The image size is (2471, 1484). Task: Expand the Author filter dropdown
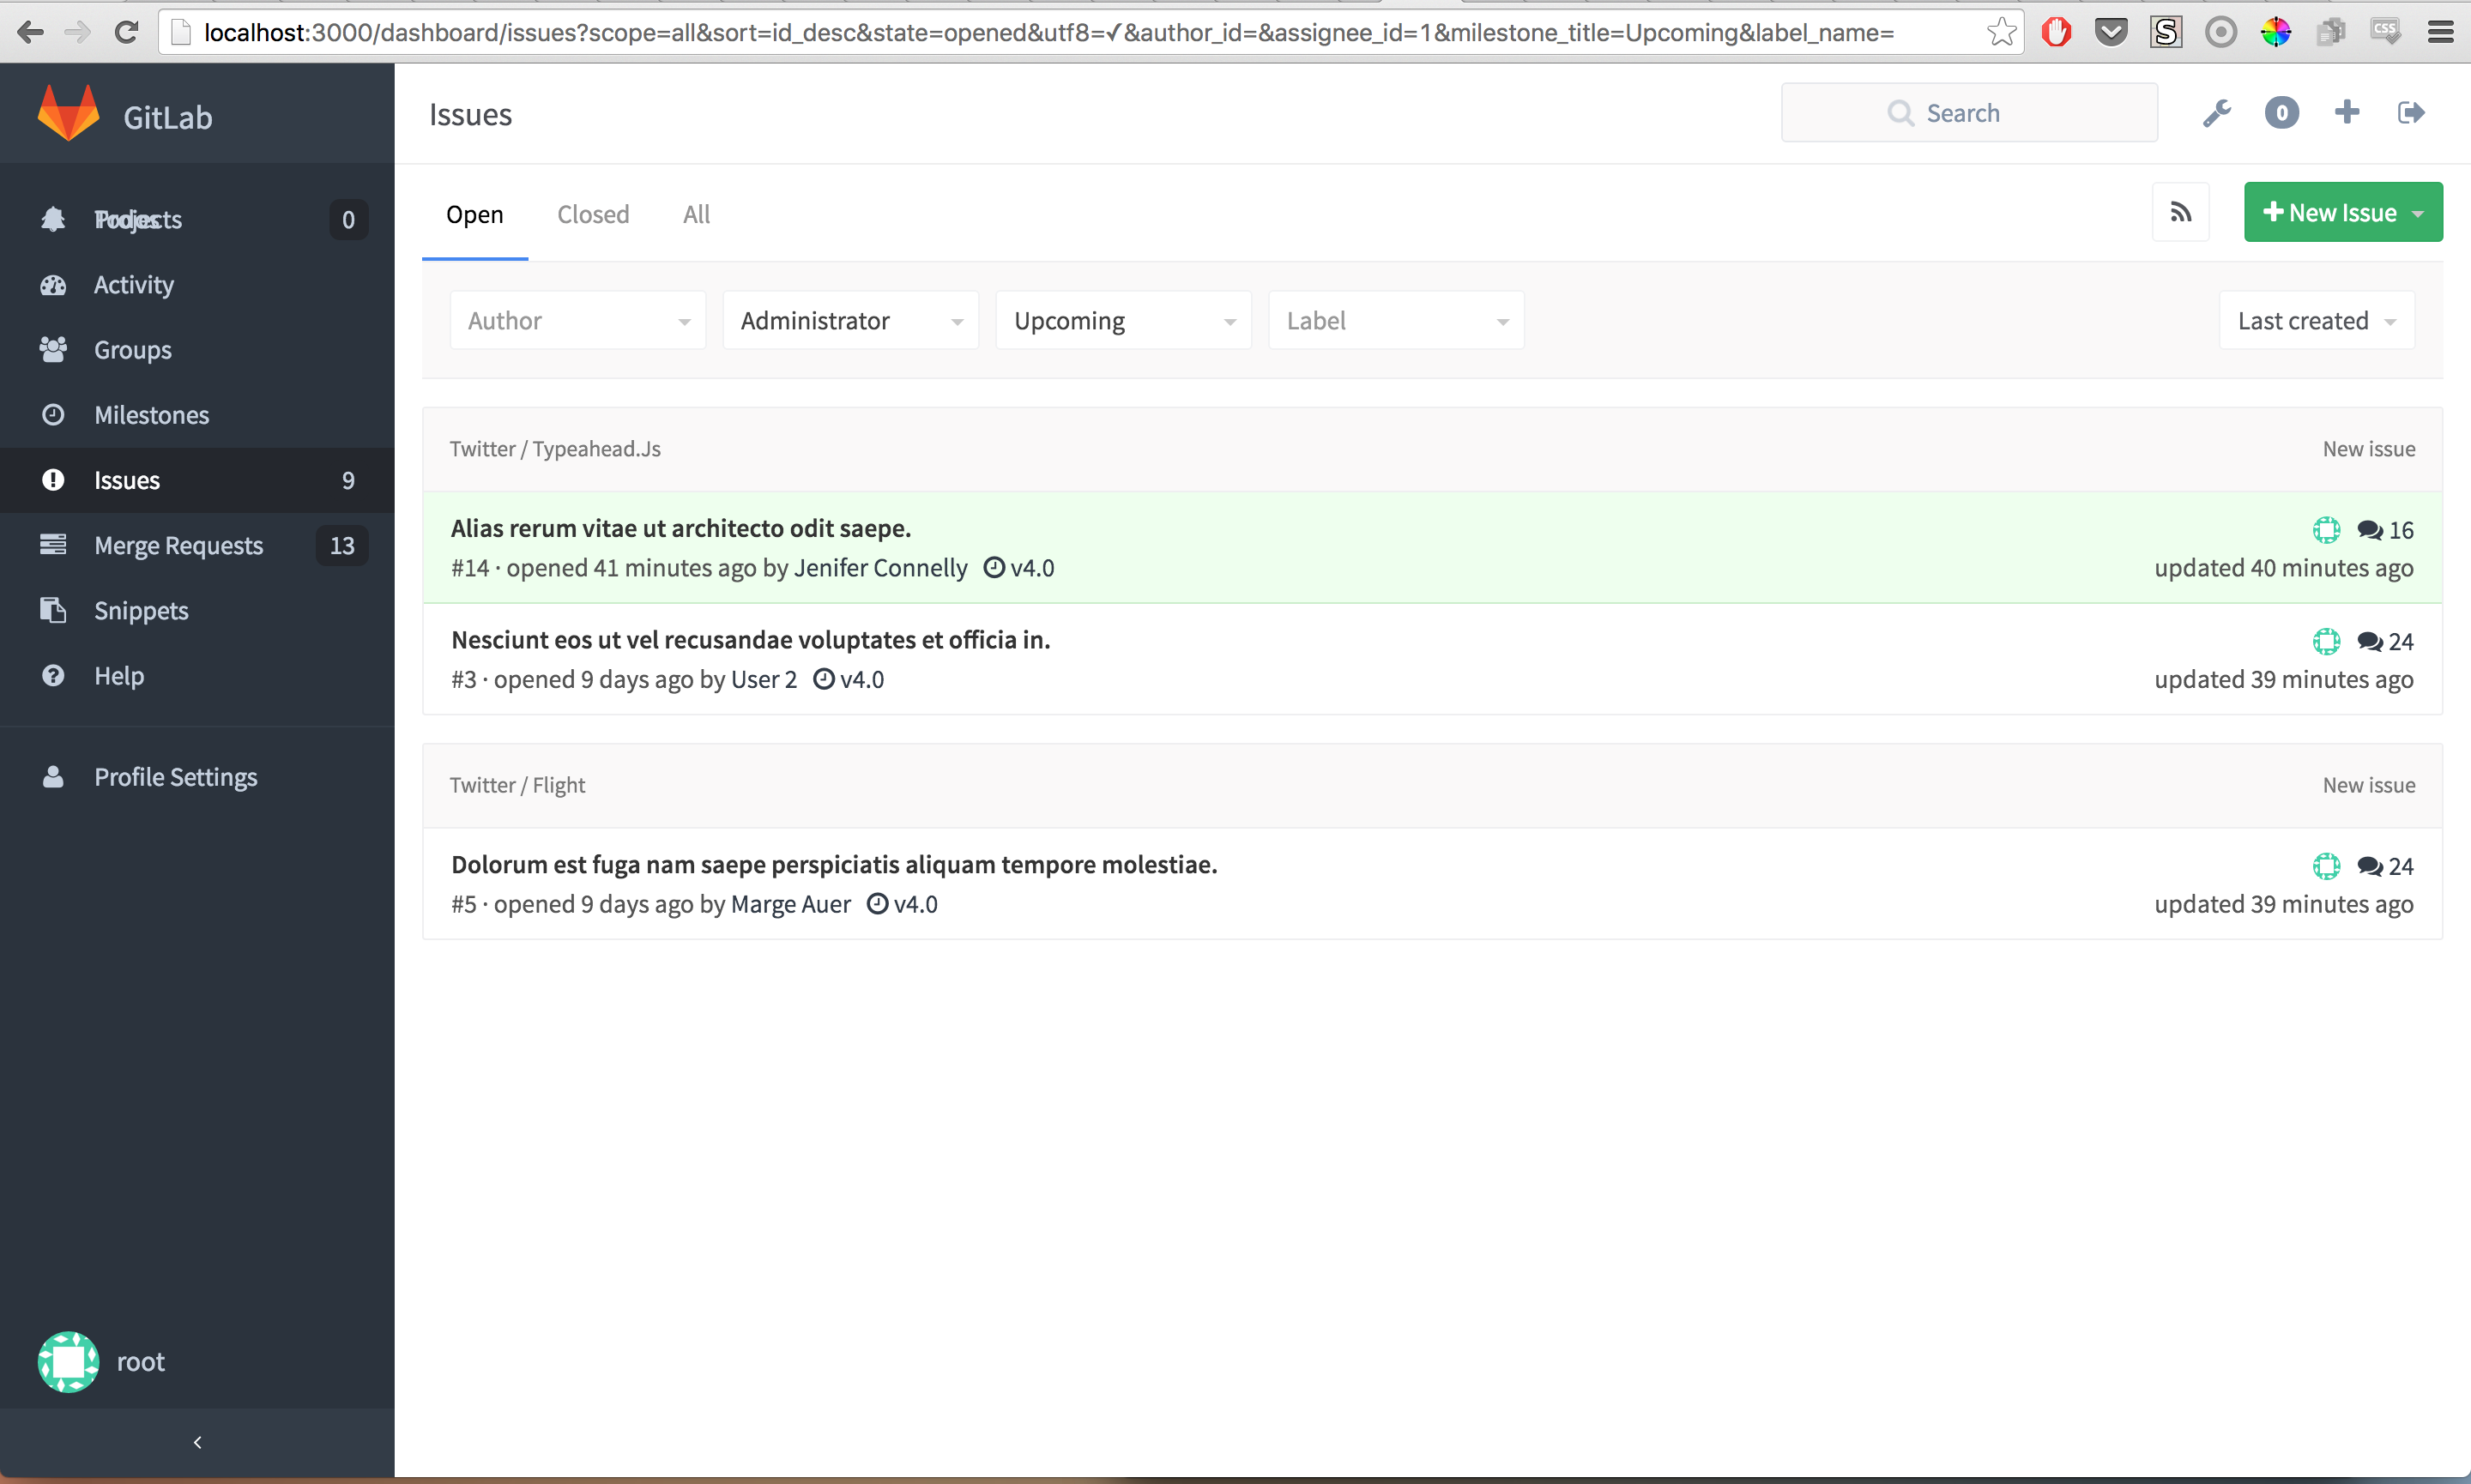577,321
